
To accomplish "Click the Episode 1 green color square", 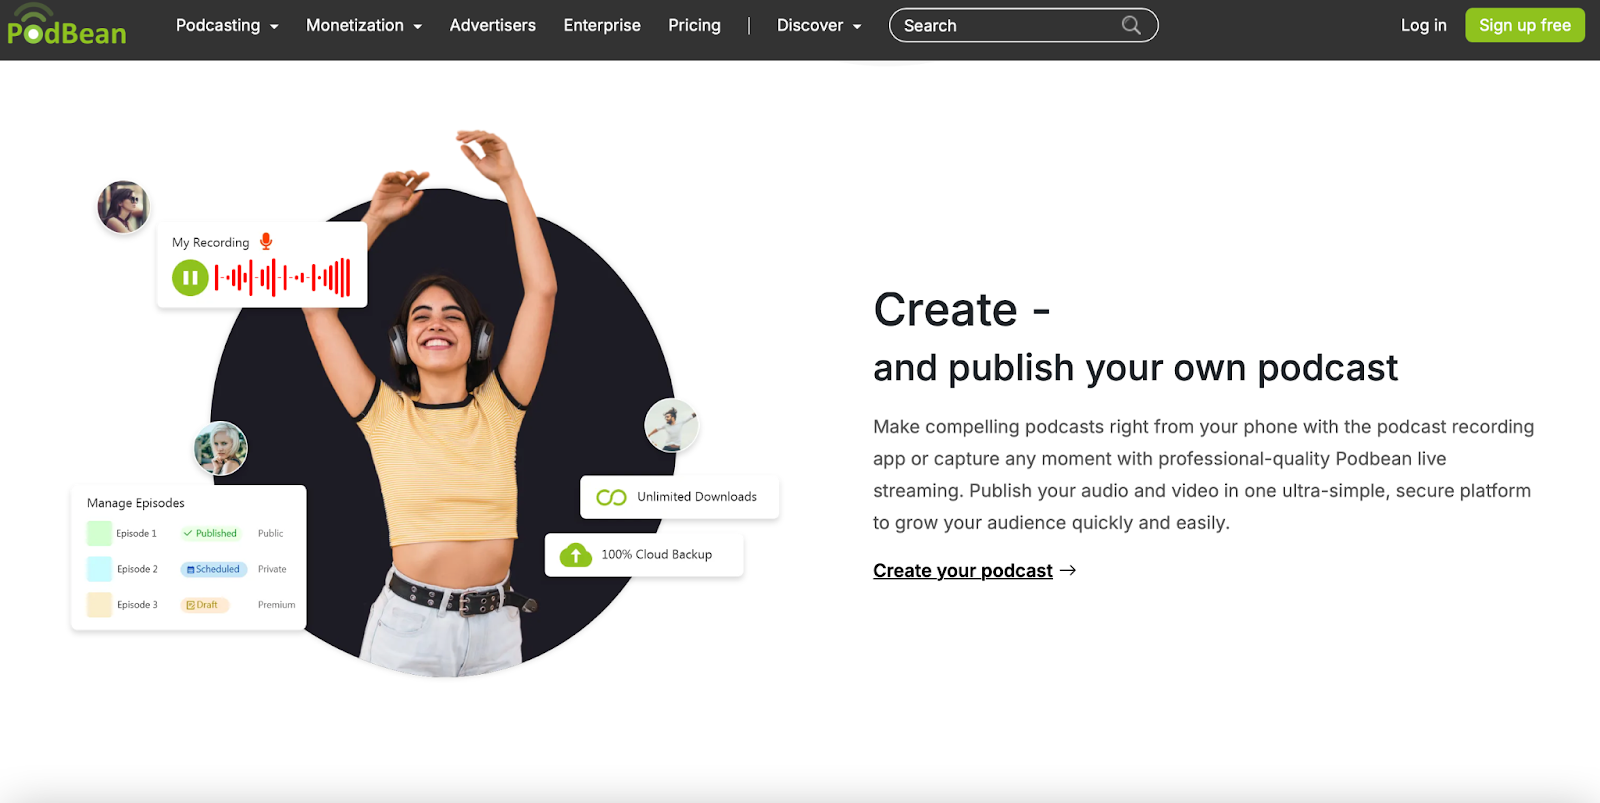I will (99, 533).
